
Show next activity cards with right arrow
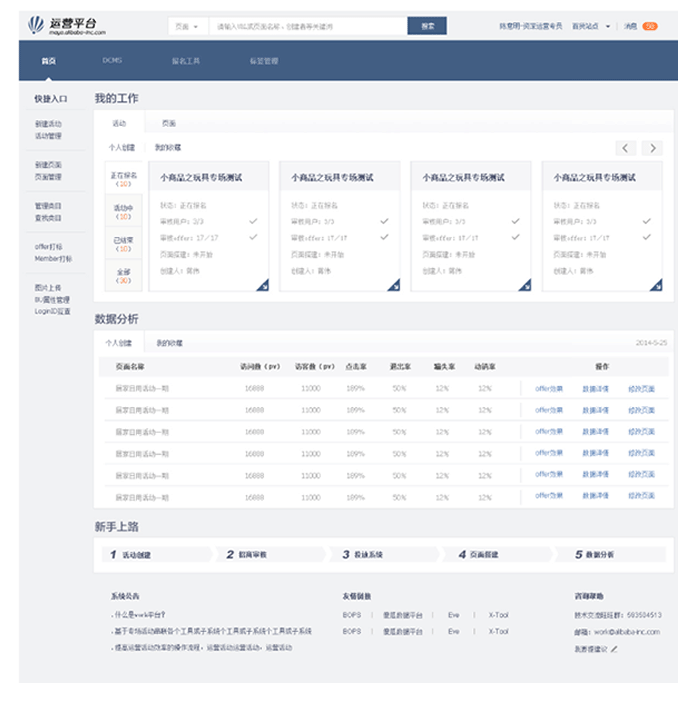pos(653,148)
